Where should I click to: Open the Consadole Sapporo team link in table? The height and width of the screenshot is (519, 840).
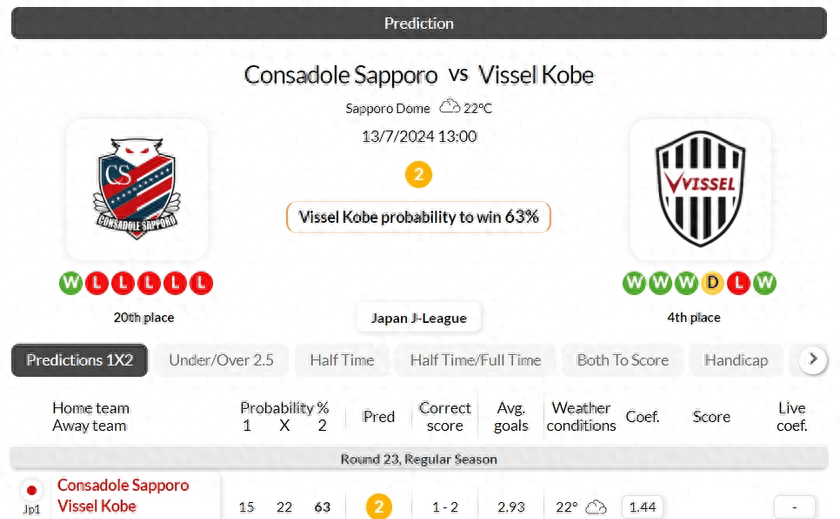tap(123, 485)
